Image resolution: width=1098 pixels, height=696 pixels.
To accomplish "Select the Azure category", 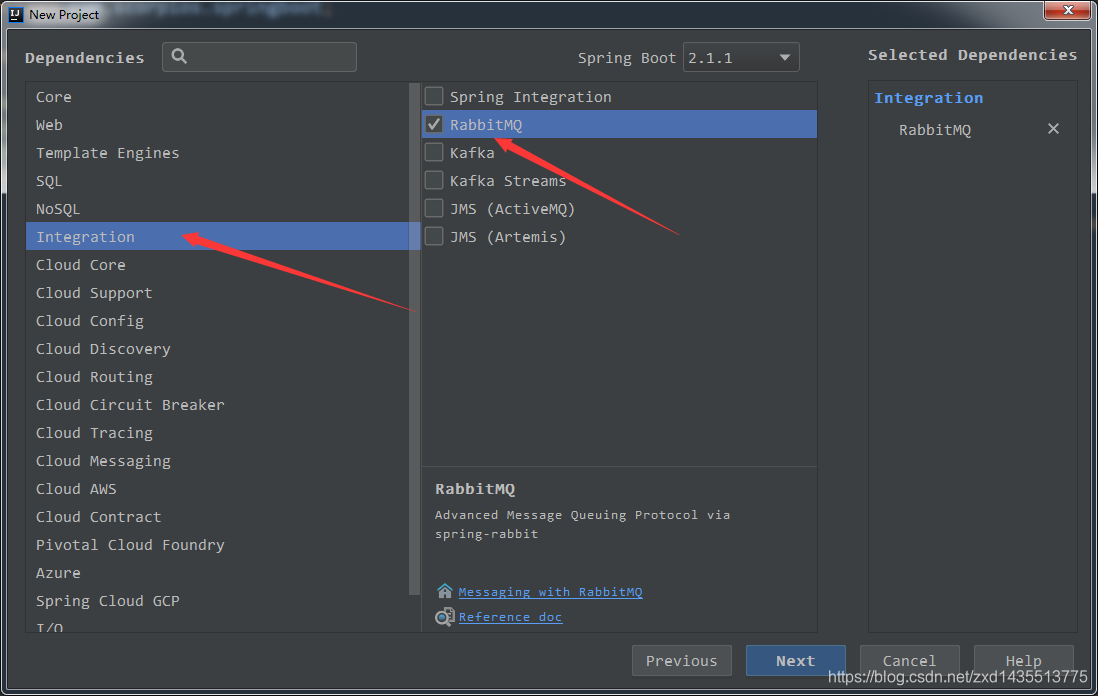I will click(217, 573).
